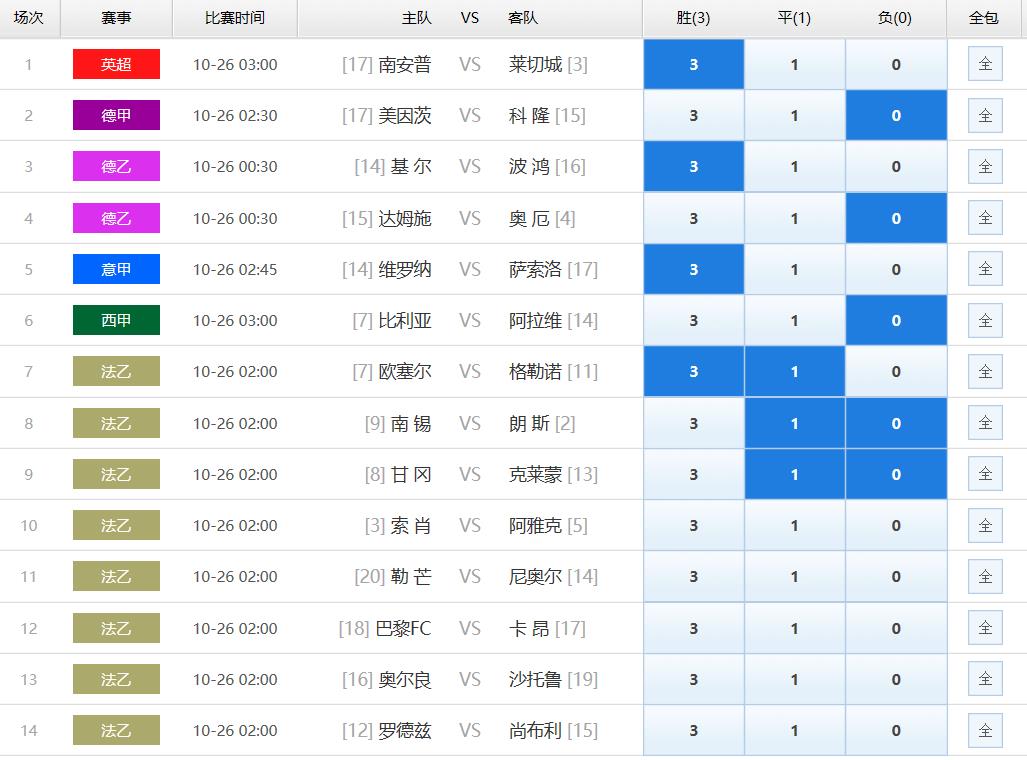Viewport: 1027px width, 760px height.
Task: Click 全 button for match 14 罗德兹
Action: 985,731
